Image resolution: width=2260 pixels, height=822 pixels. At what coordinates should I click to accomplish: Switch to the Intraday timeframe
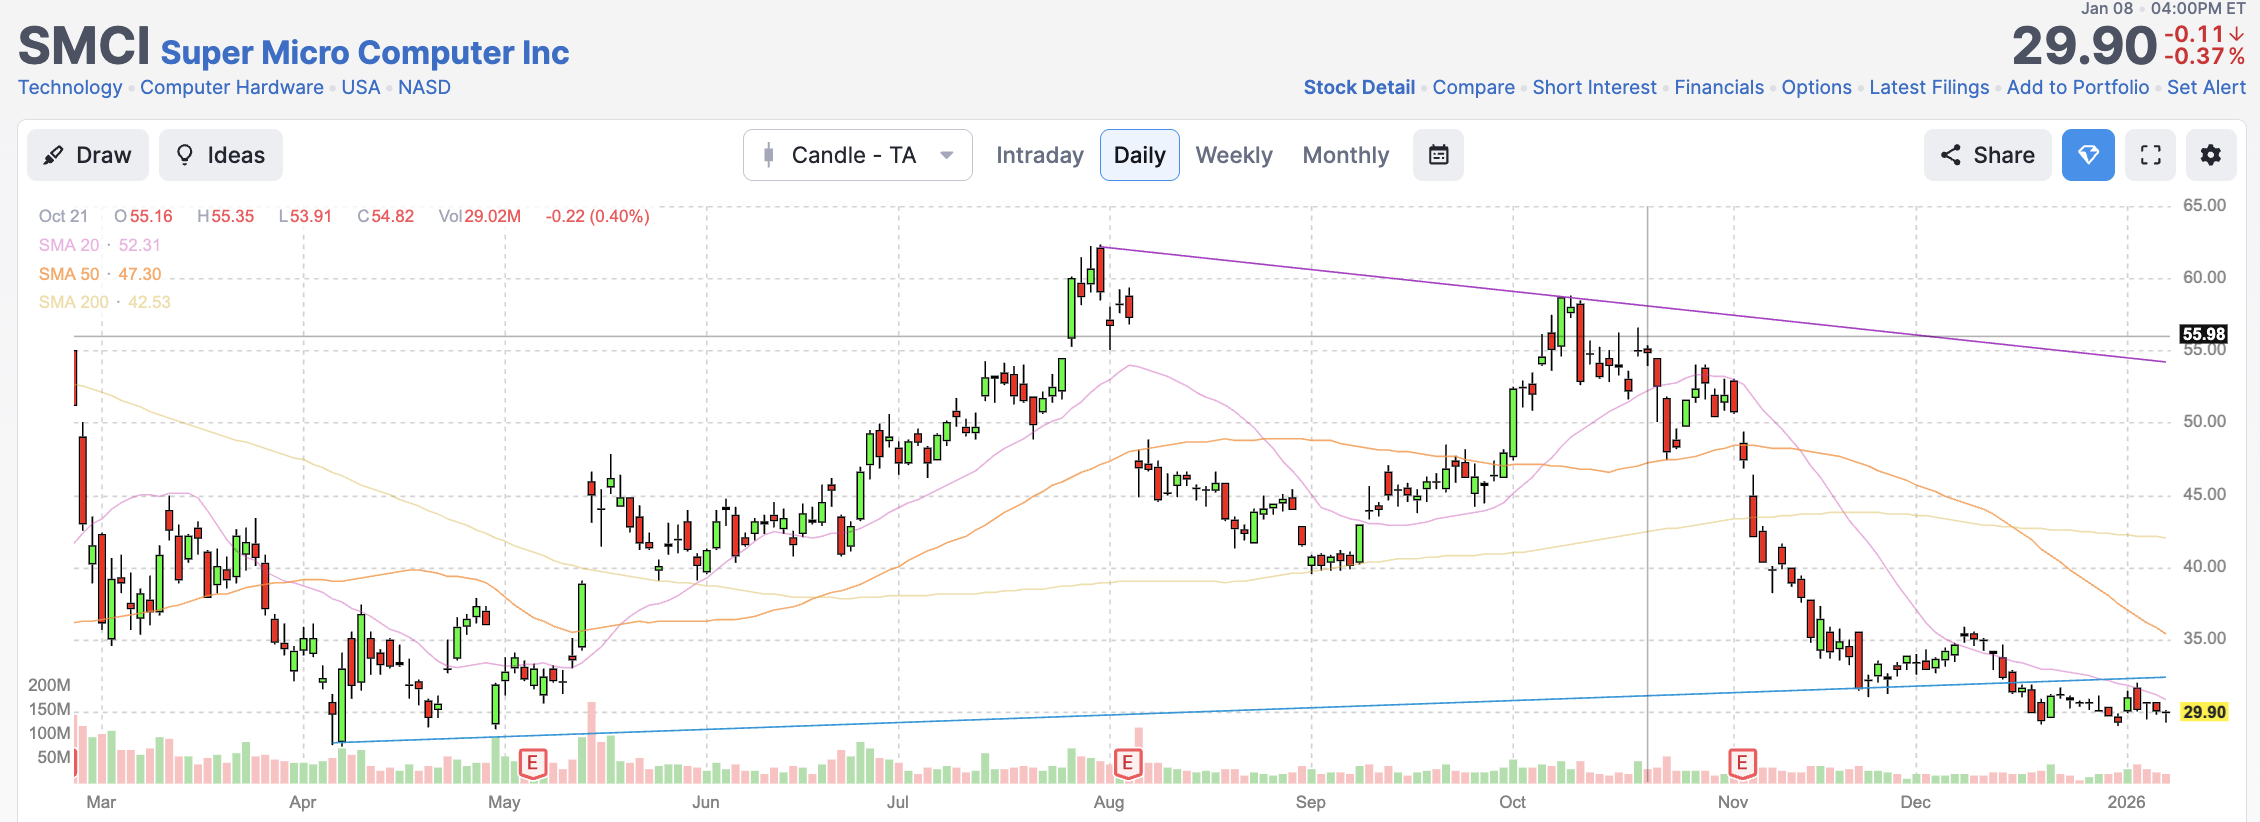coord(1040,155)
